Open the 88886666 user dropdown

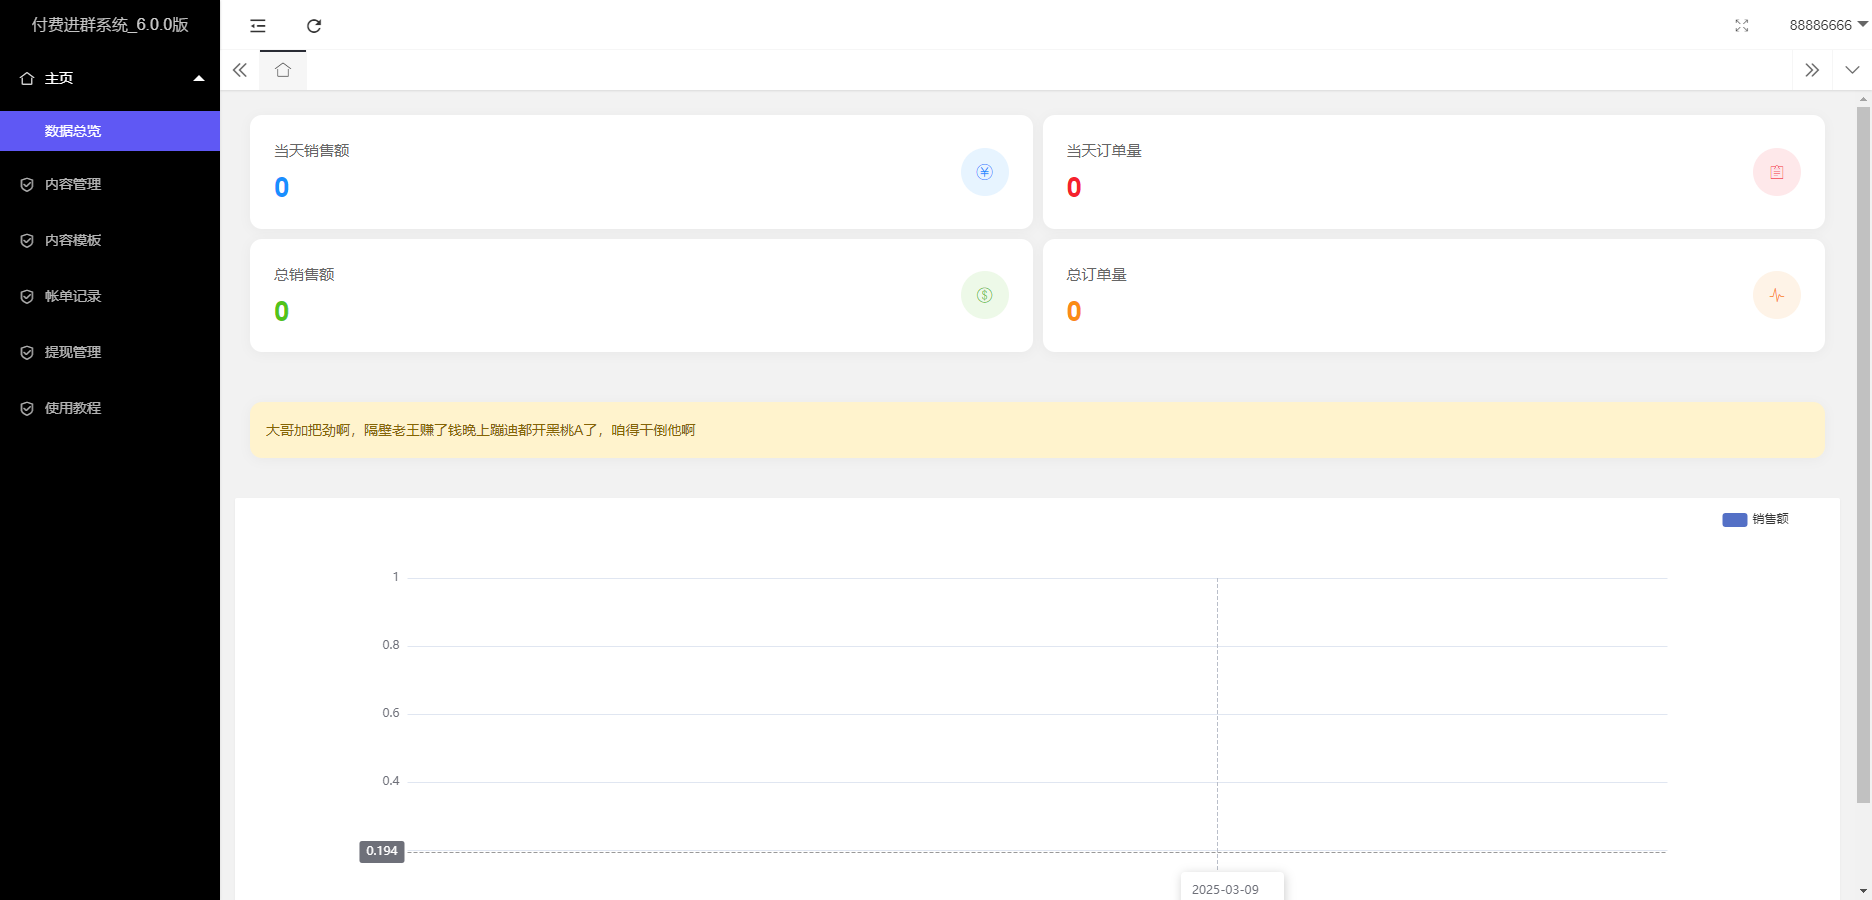point(1828,25)
